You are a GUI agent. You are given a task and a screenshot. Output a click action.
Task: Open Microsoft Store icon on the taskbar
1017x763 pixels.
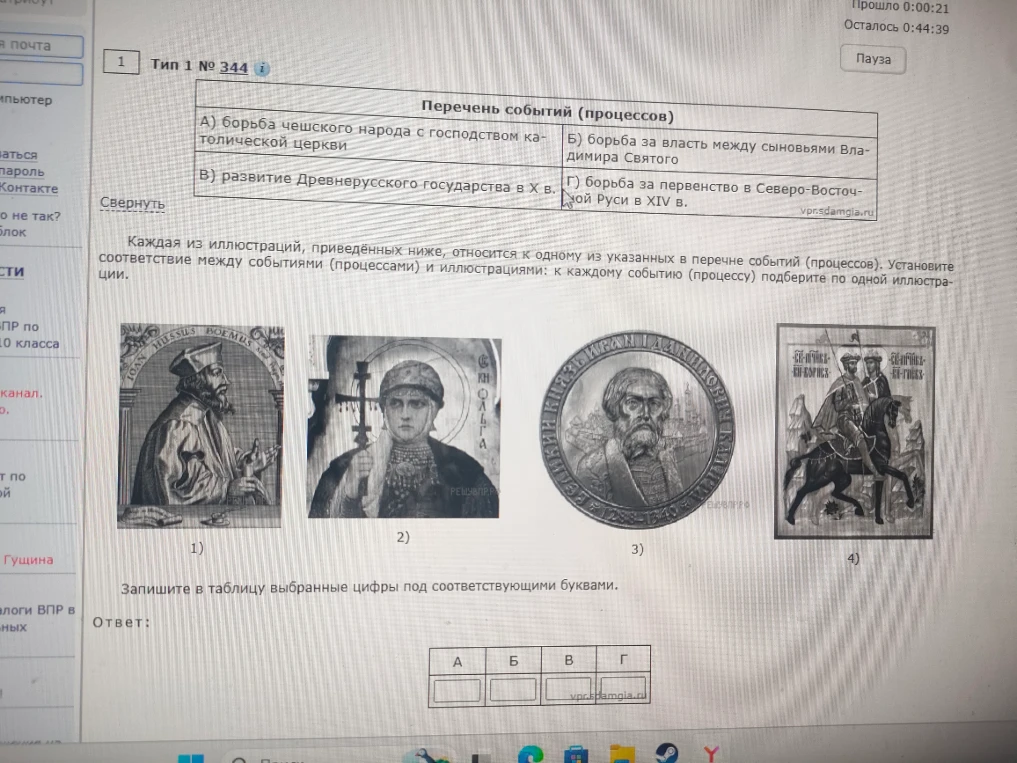(575, 756)
